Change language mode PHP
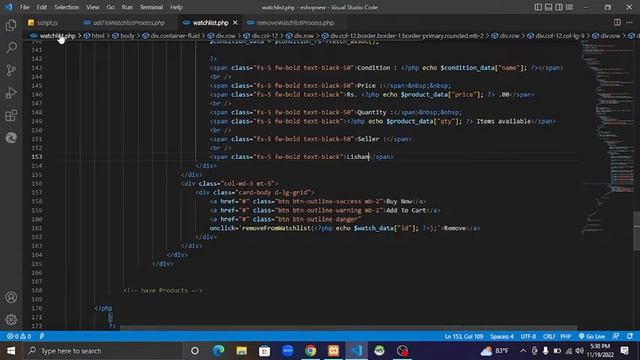The width and height of the screenshot is (640, 360). click(566, 336)
